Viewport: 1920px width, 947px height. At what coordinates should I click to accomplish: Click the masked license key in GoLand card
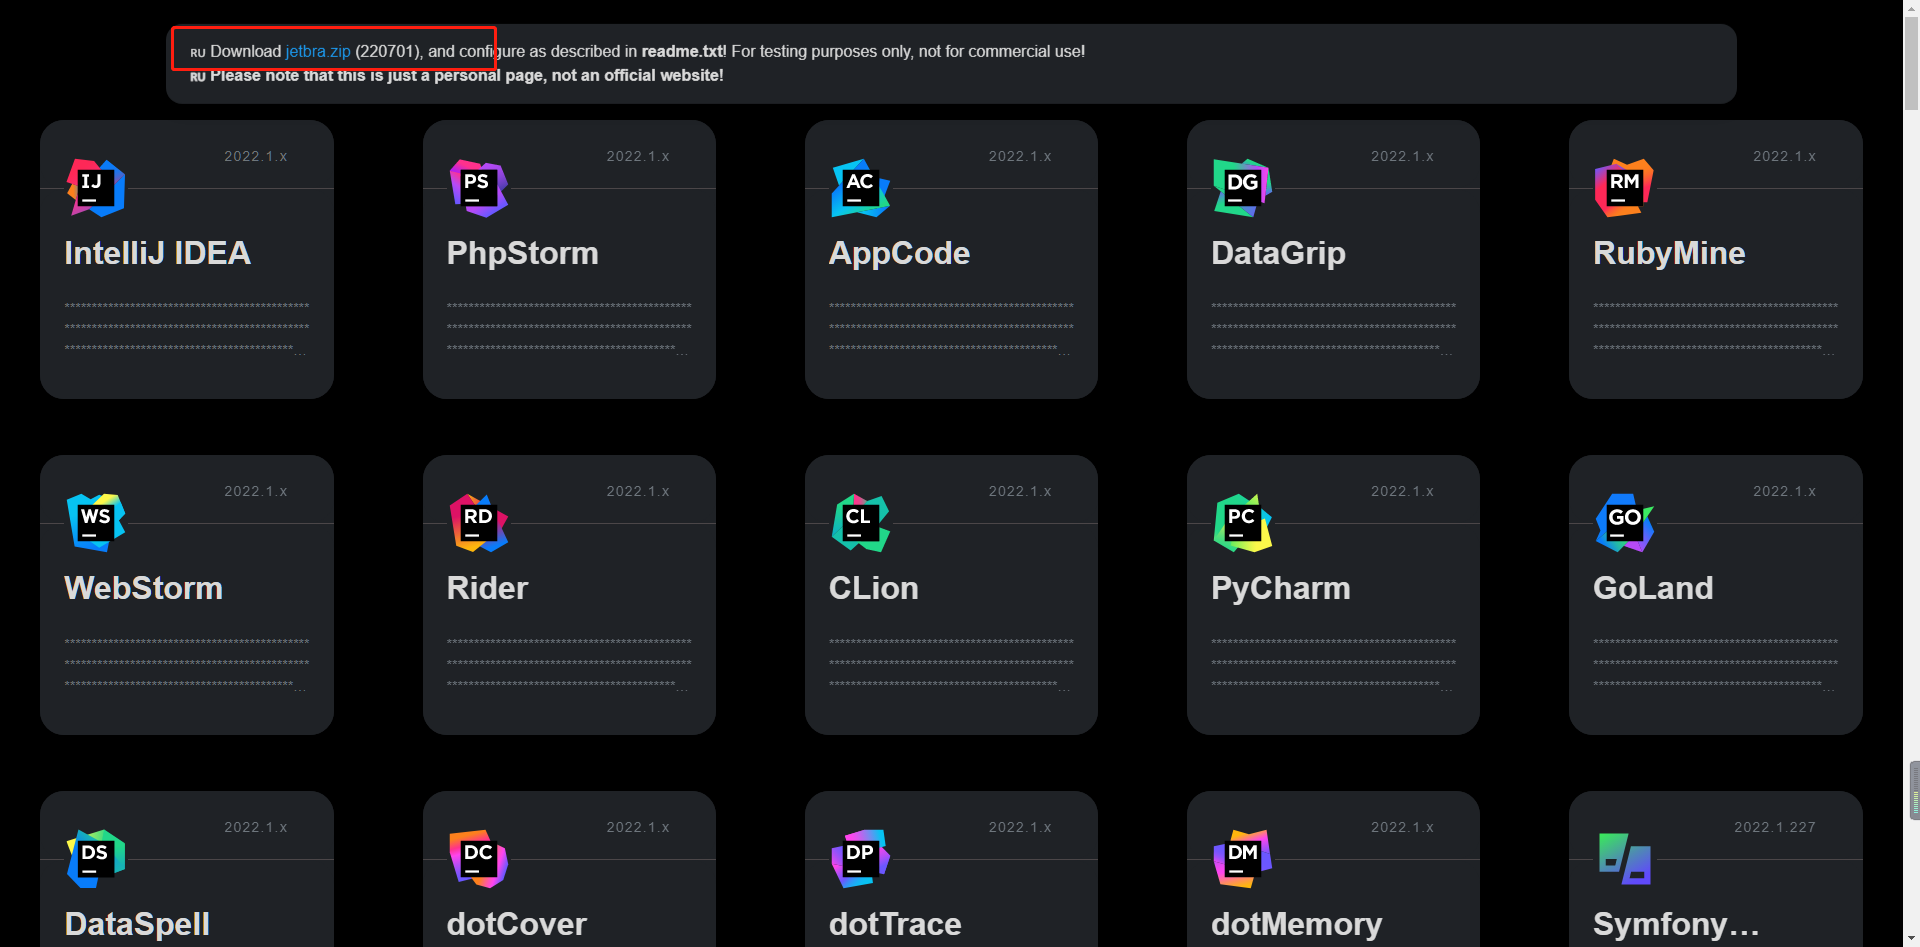1715,664
